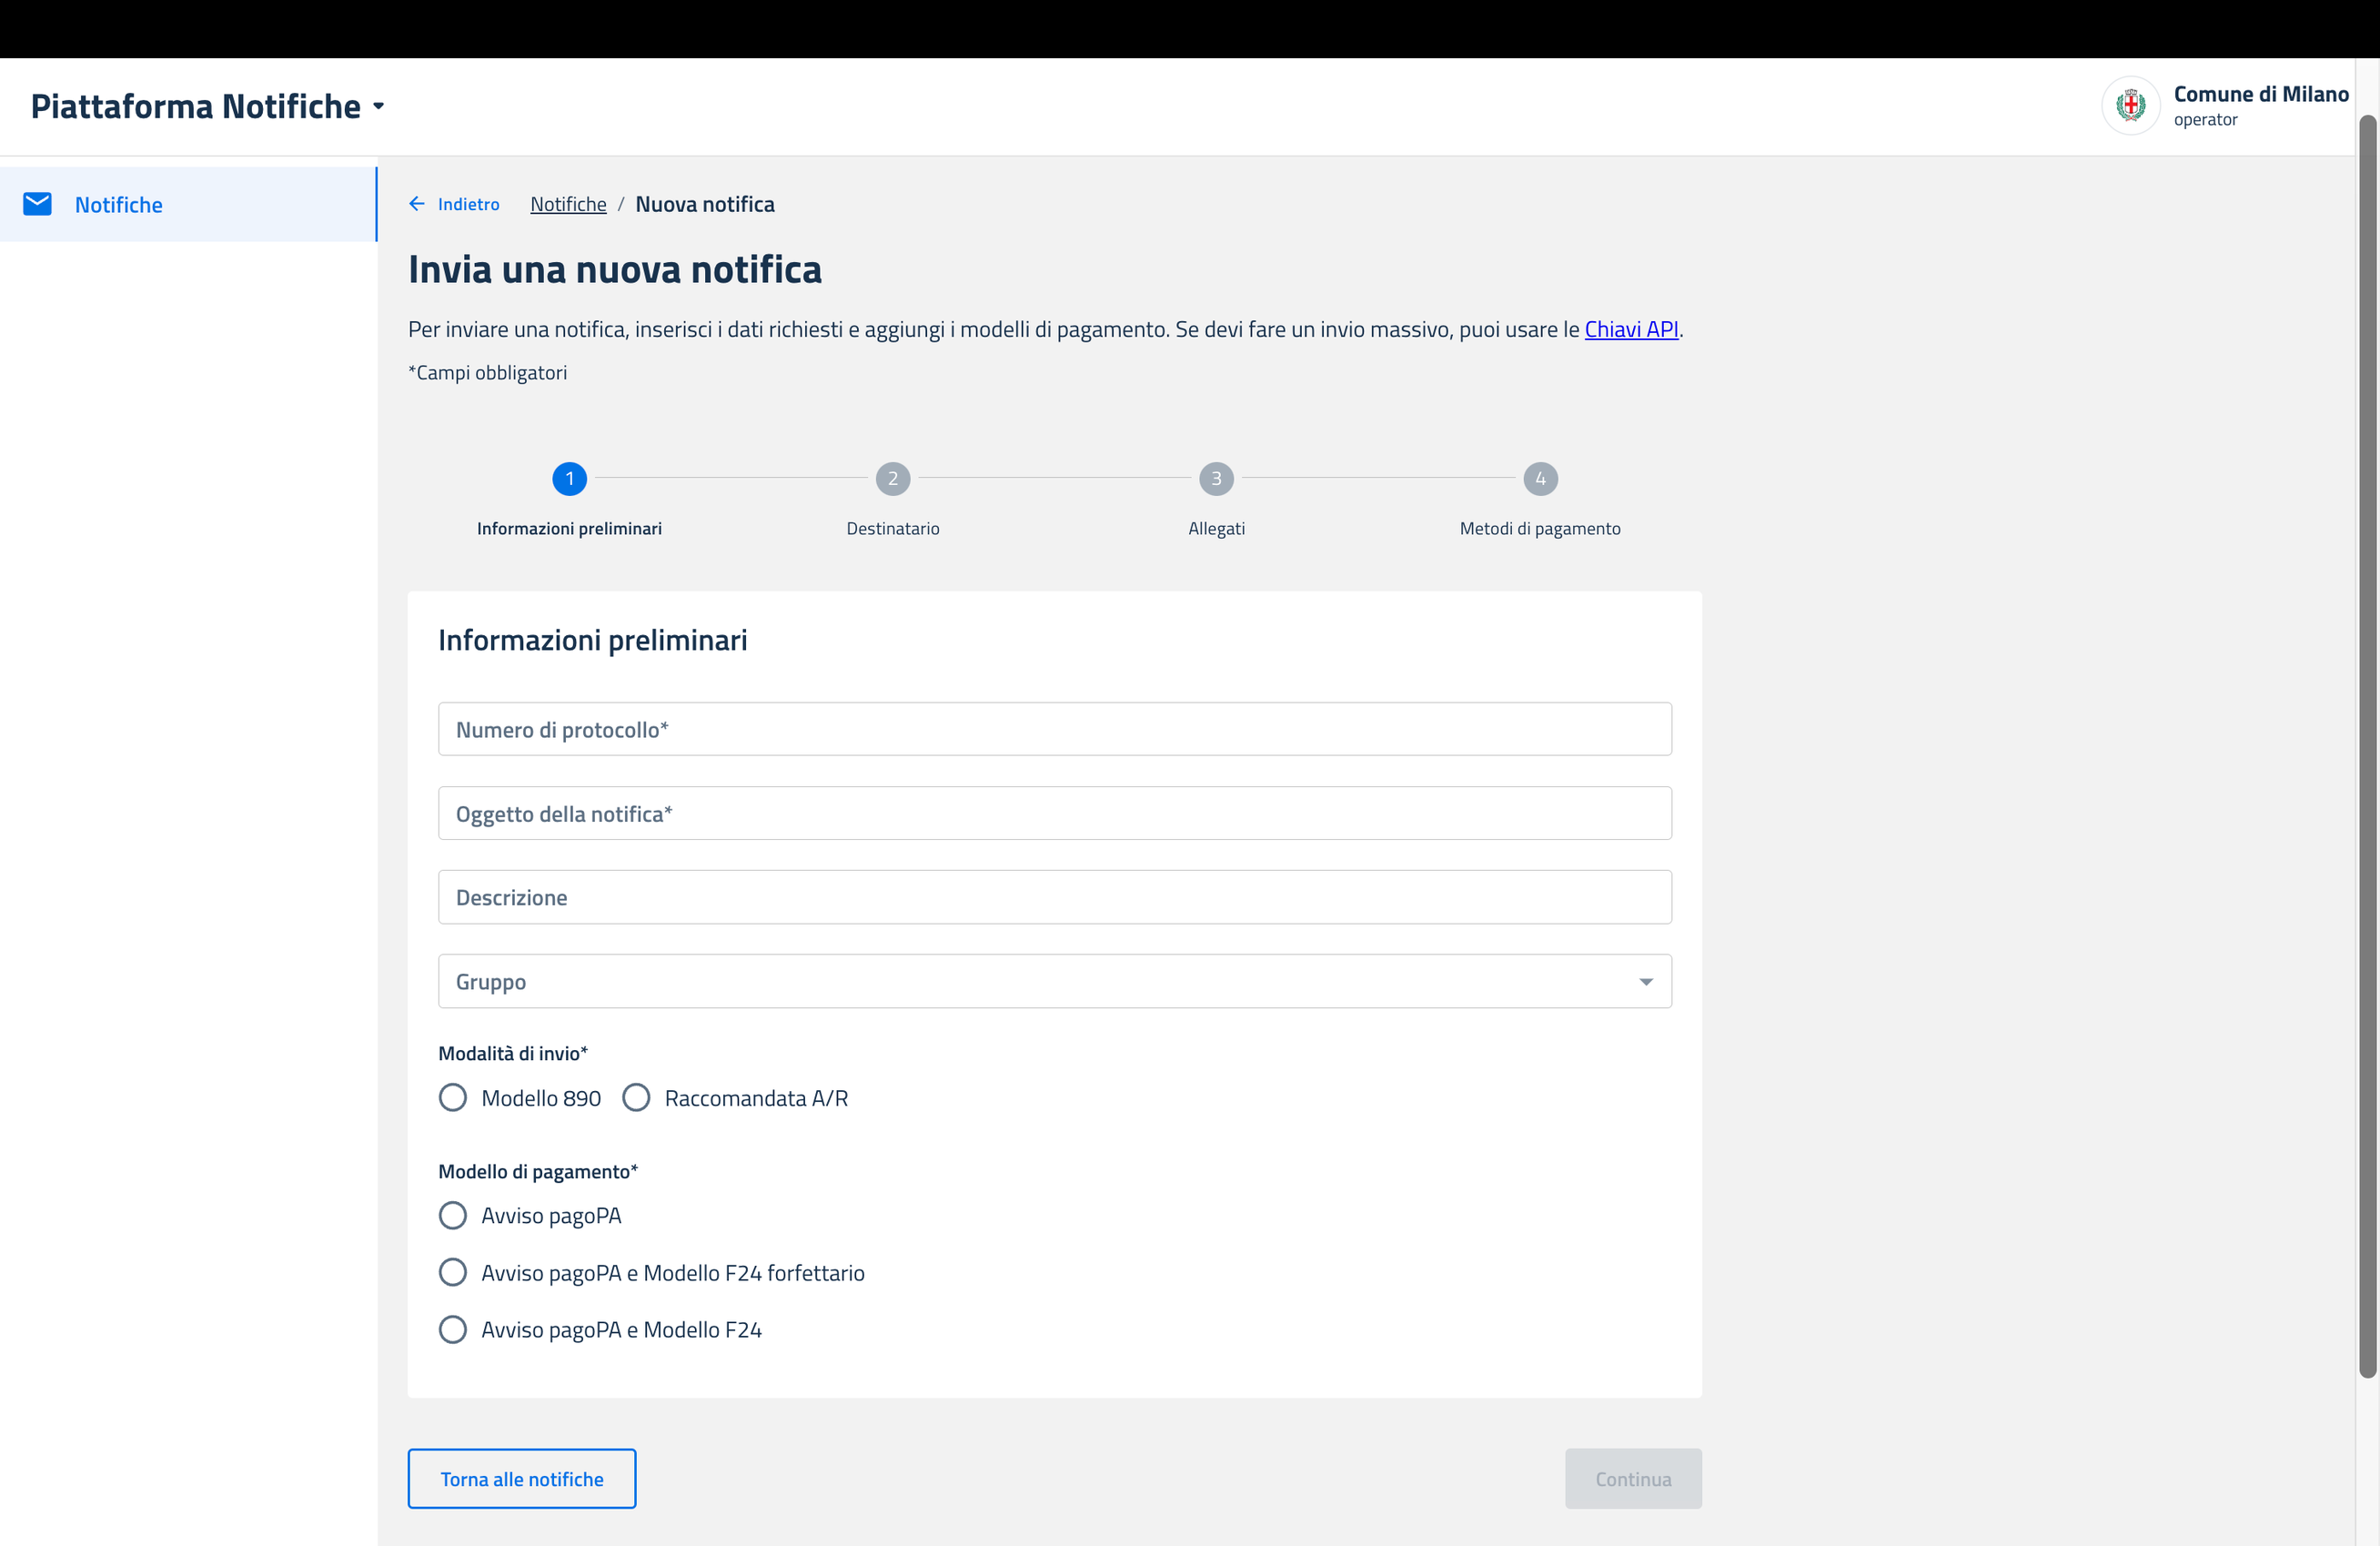The height and width of the screenshot is (1546, 2380).
Task: Open Notifiche in the side menu
Action: pyautogui.click(x=119, y=205)
